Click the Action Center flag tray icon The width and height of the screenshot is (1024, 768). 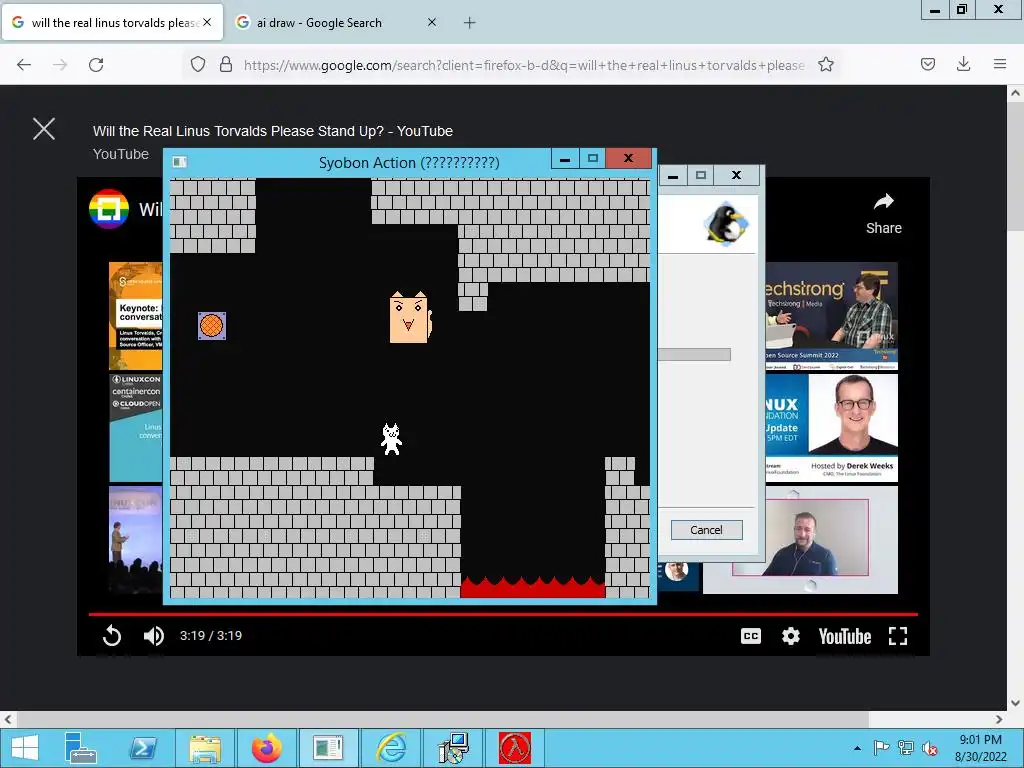(881, 748)
